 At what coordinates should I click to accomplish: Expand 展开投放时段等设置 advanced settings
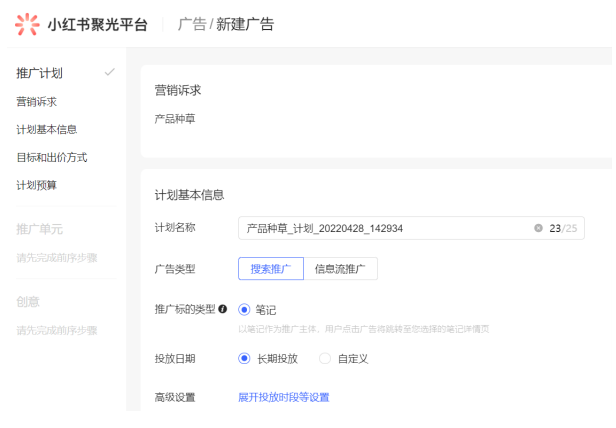(284, 397)
